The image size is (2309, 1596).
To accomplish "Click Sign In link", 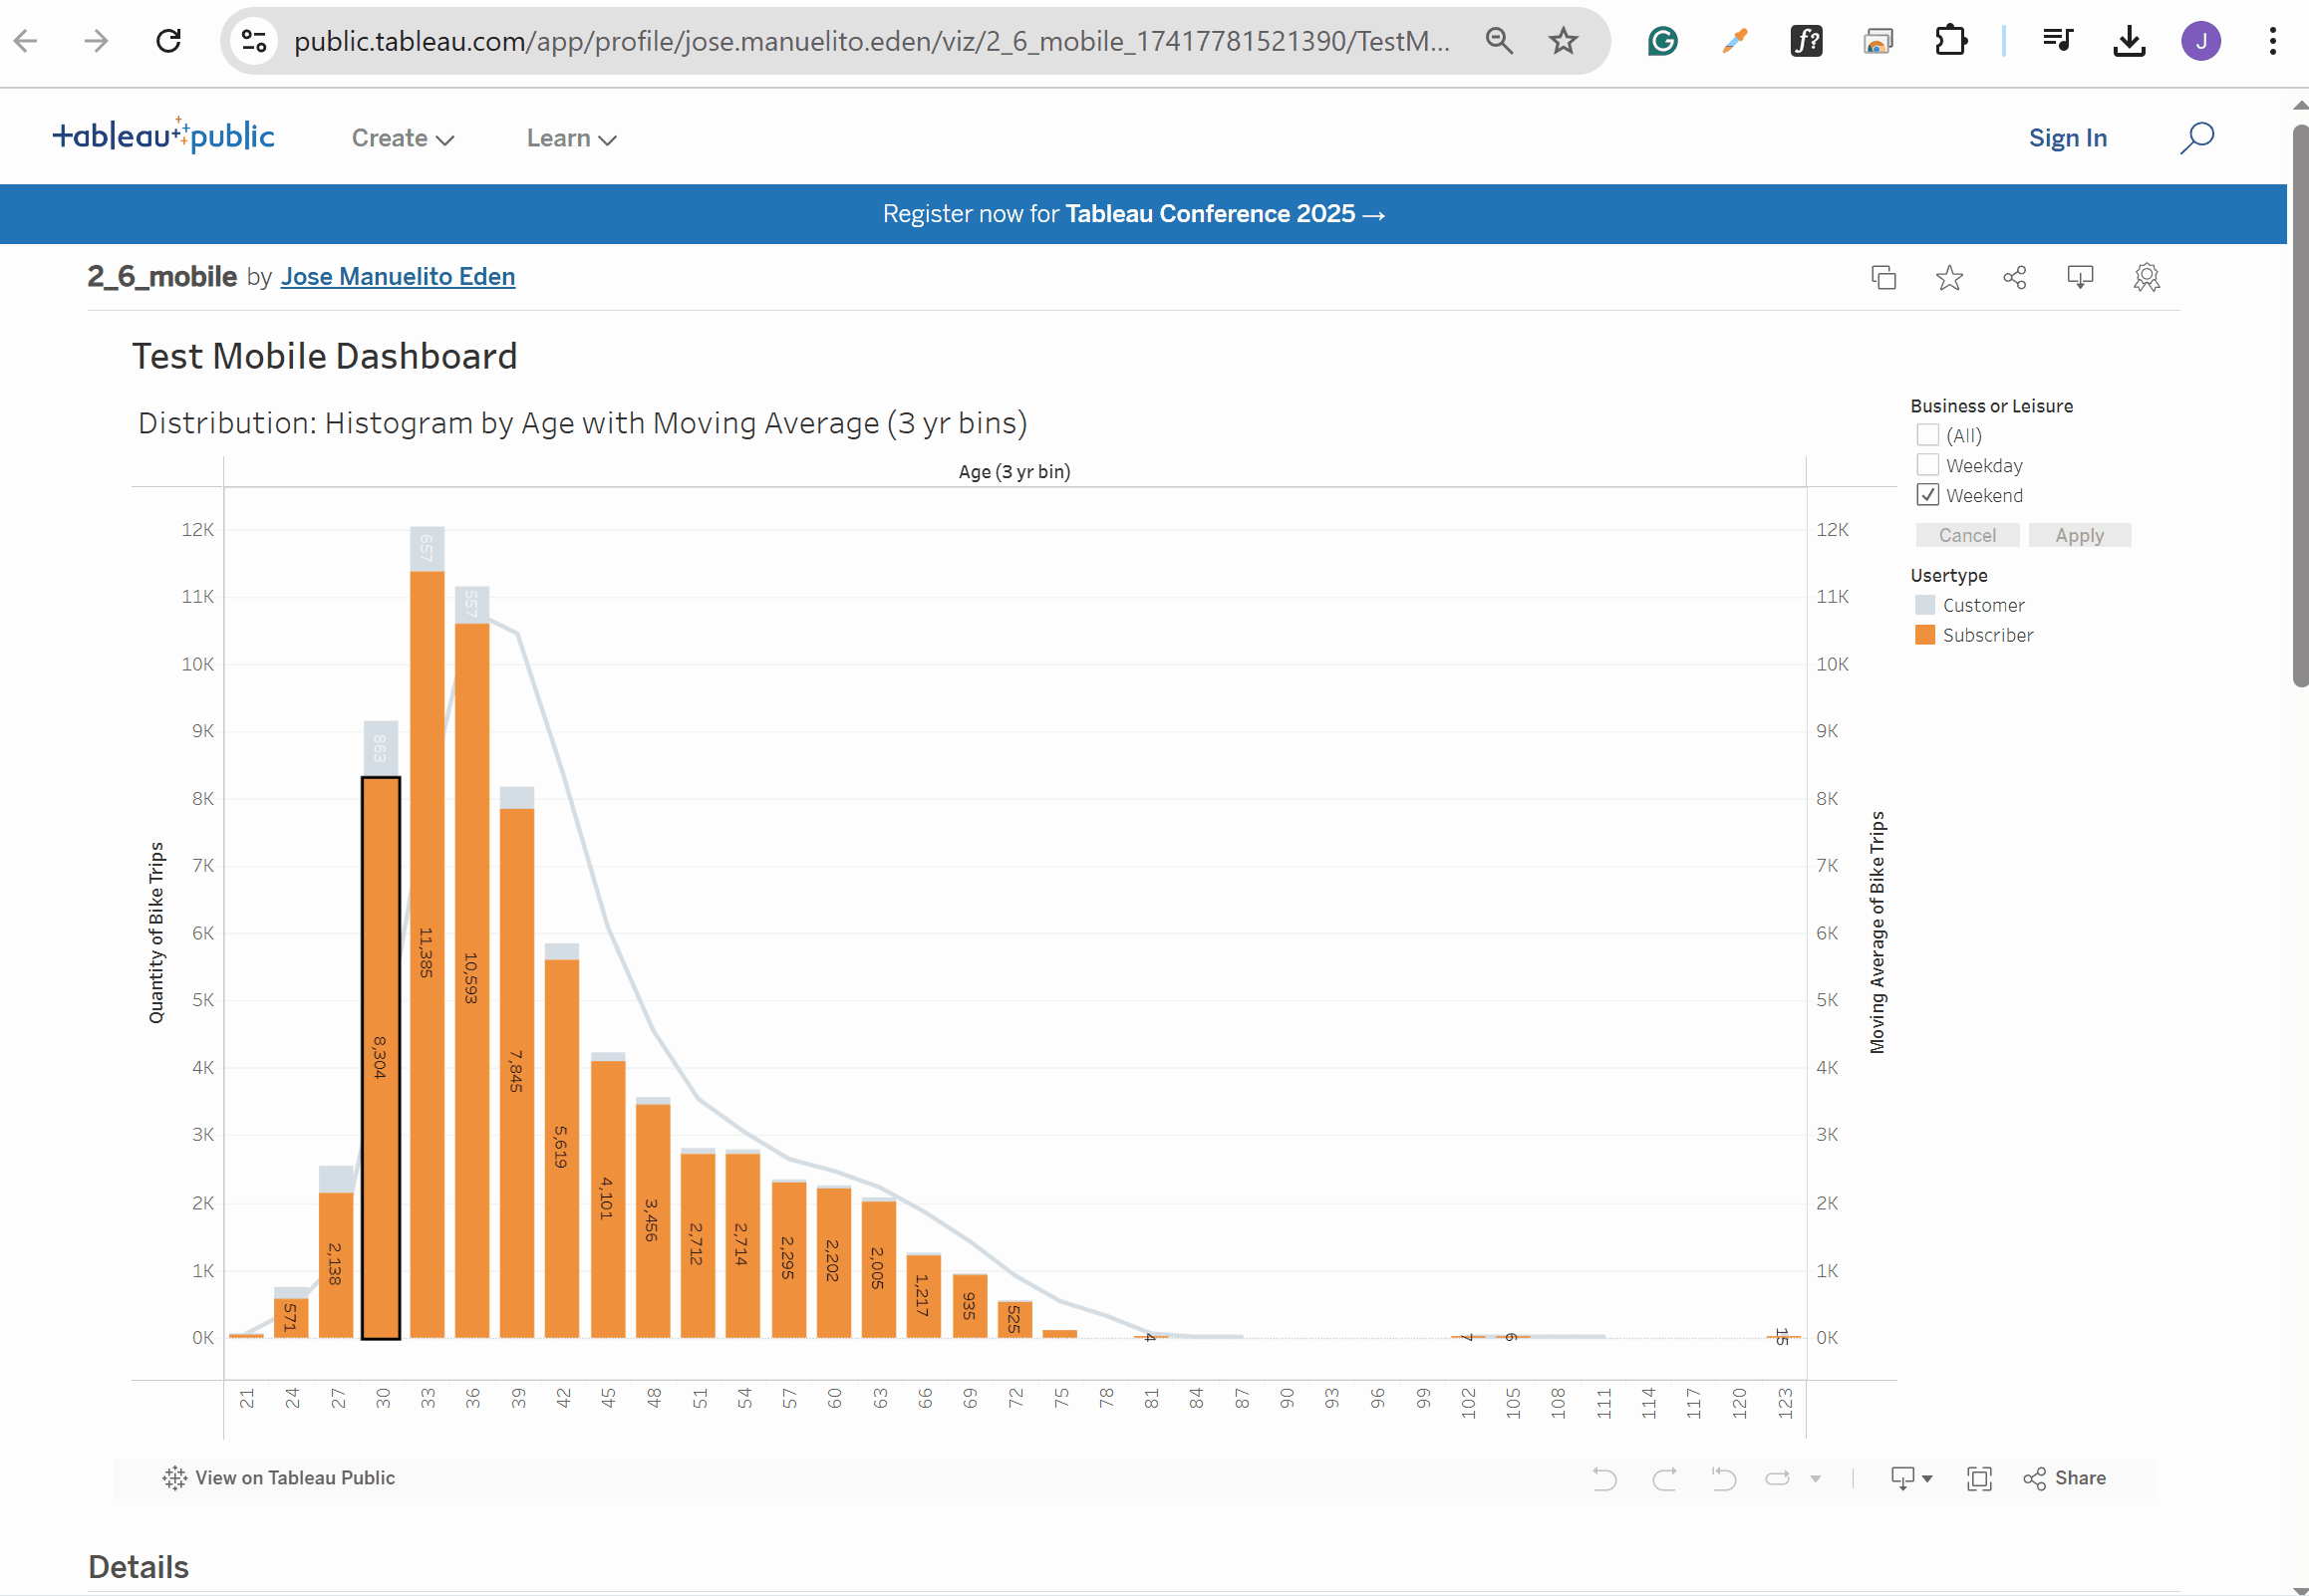I will click(x=2067, y=138).
